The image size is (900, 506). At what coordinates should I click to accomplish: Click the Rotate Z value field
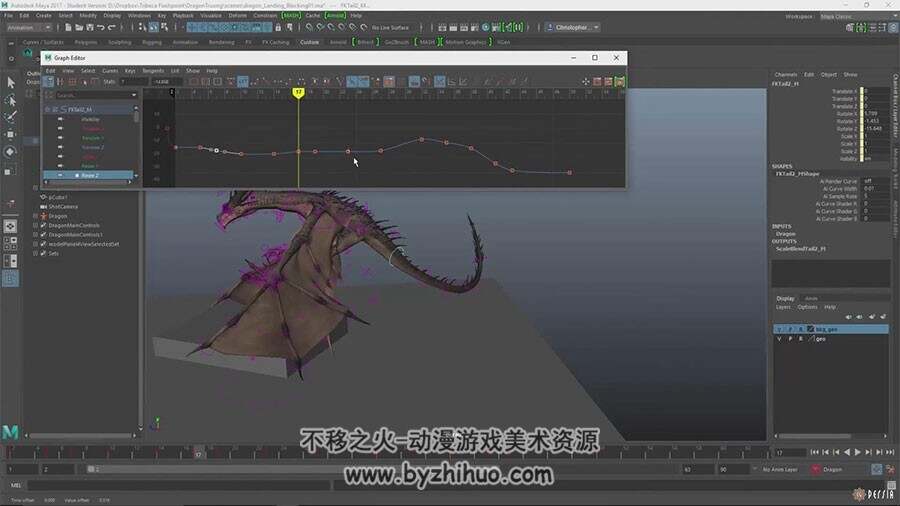[876, 129]
